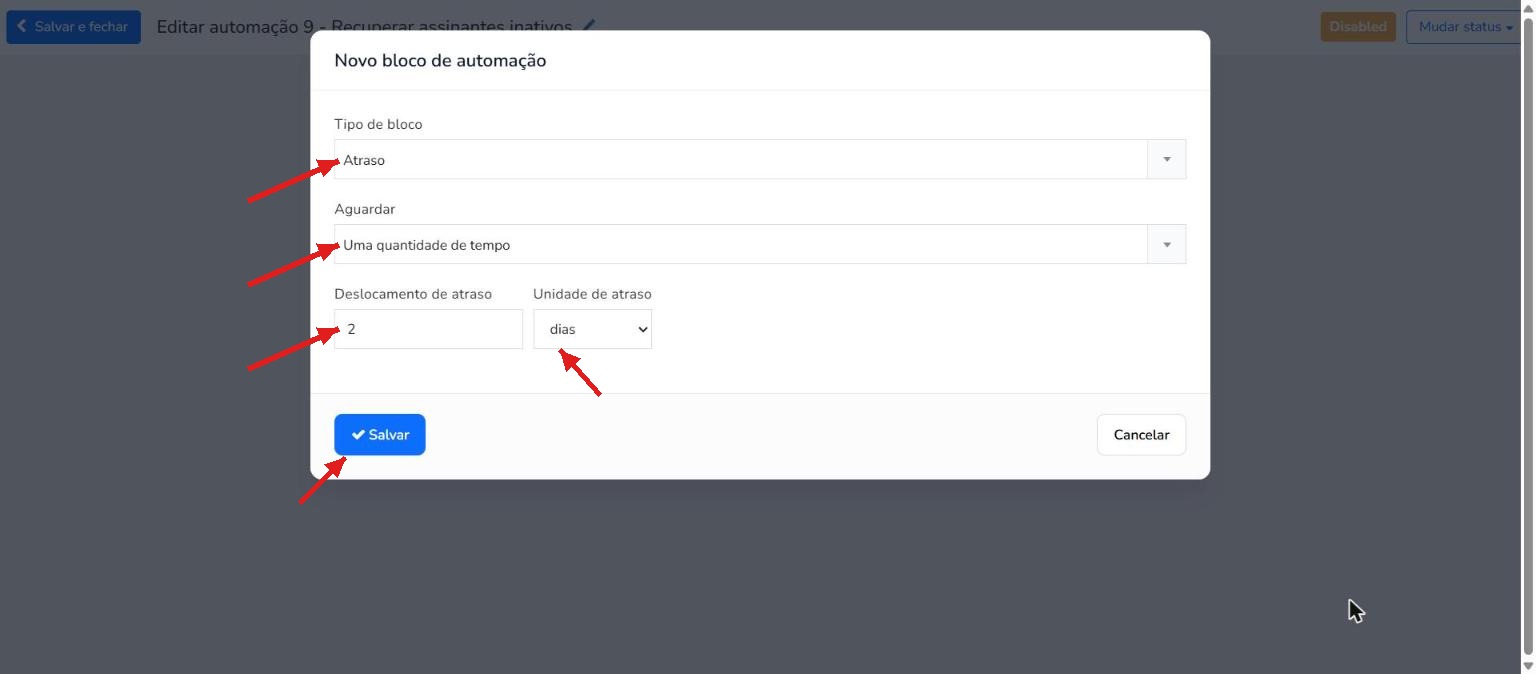This screenshot has width=1536, height=674.
Task: Save the block with the Salvar button
Action: point(380,435)
